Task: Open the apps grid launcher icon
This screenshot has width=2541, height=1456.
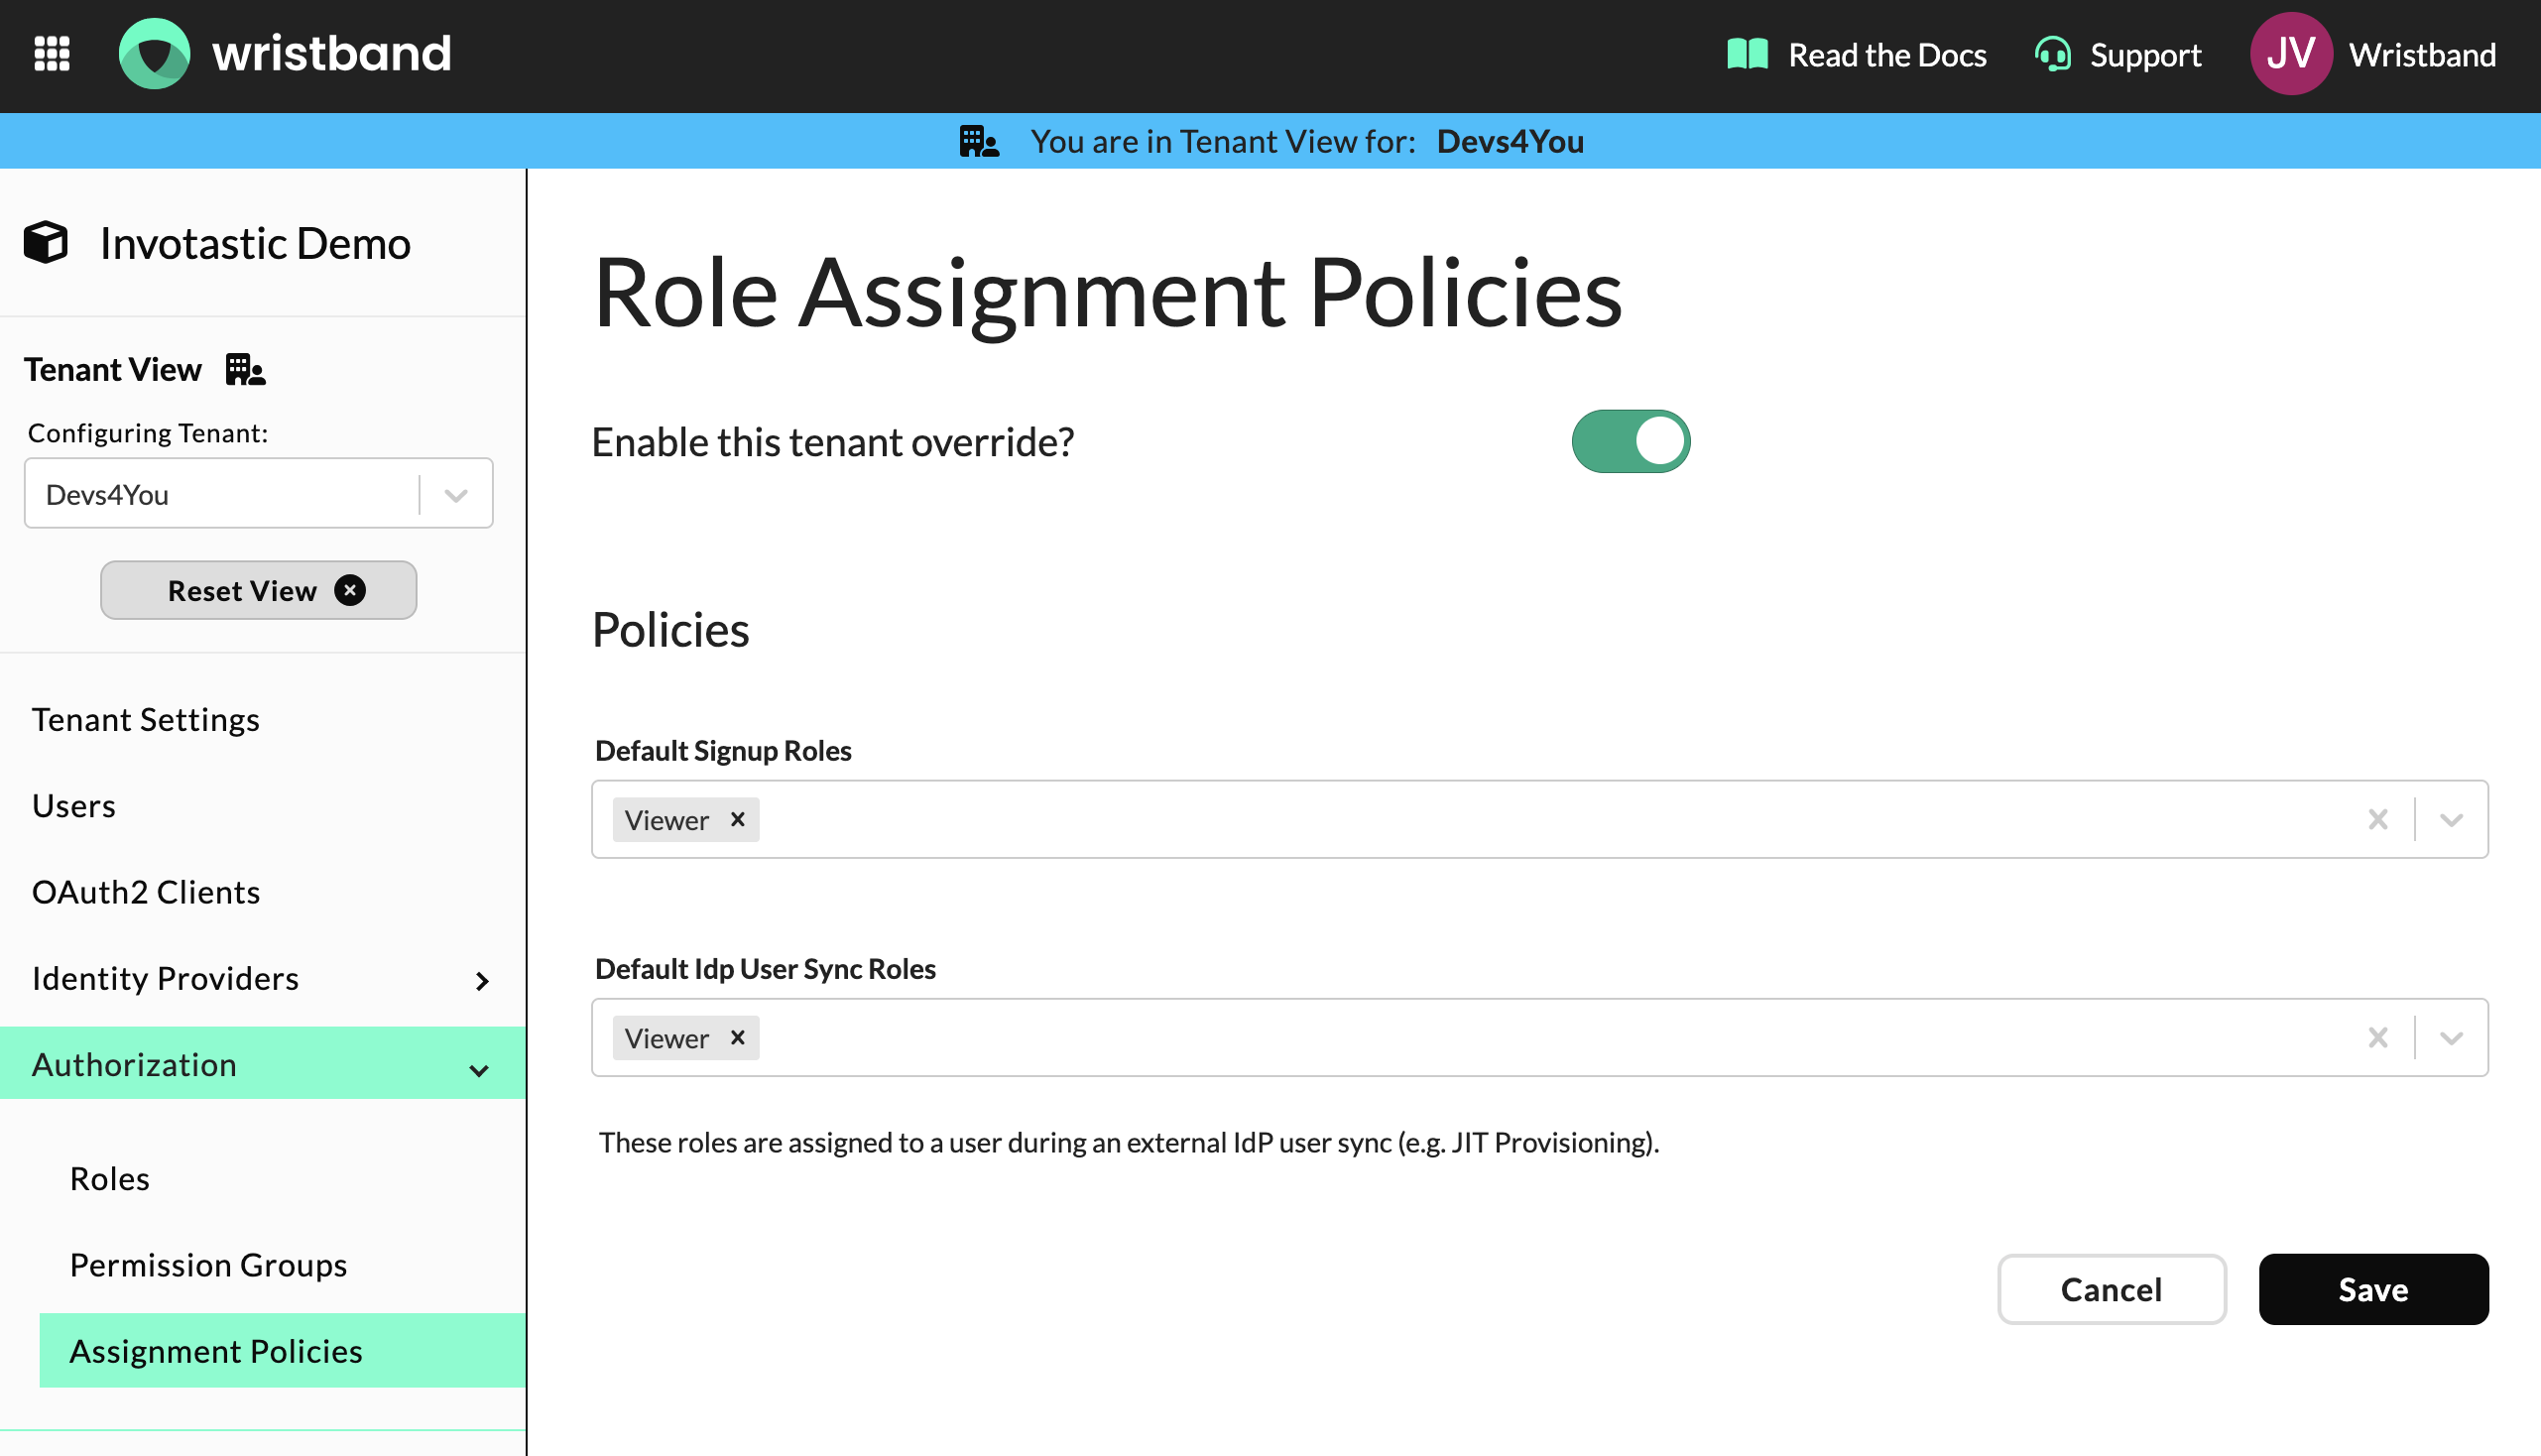Action: click(52, 54)
